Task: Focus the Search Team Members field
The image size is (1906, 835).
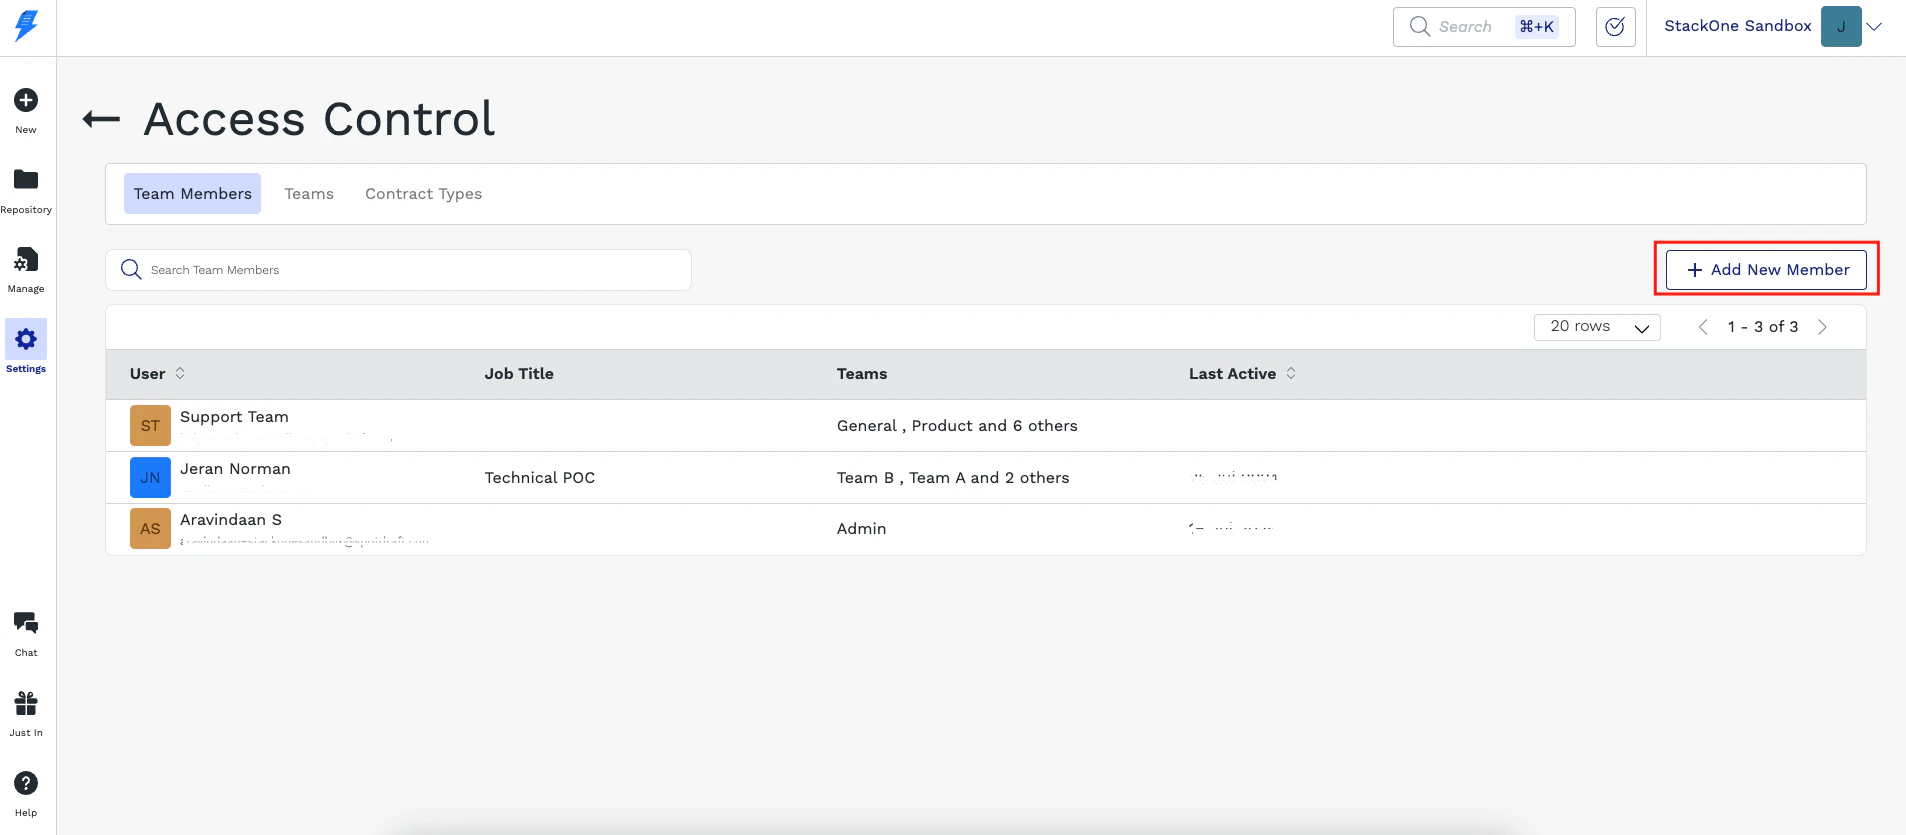Action: 398,270
